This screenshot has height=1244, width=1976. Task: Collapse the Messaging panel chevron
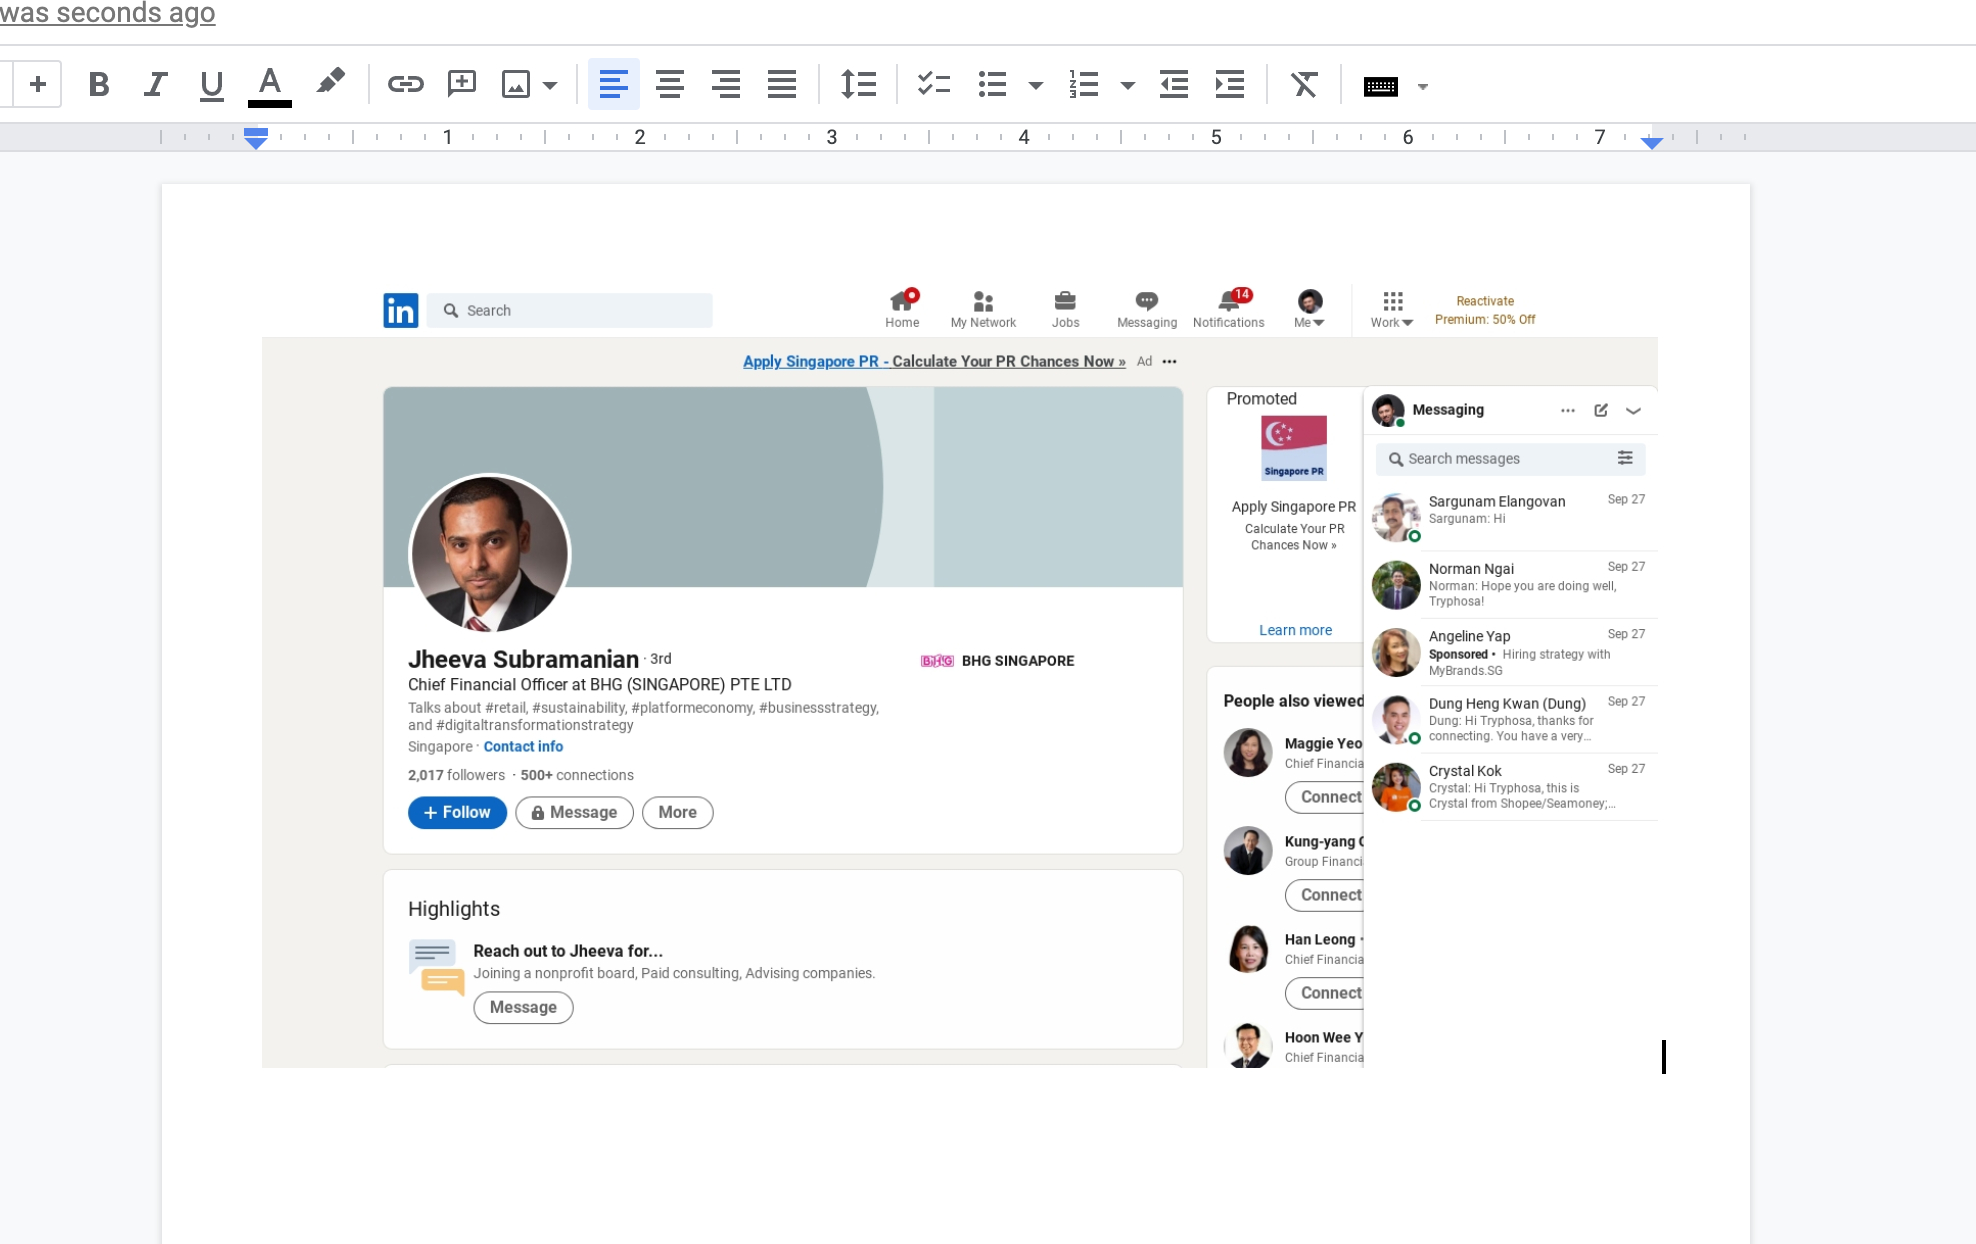click(1633, 410)
